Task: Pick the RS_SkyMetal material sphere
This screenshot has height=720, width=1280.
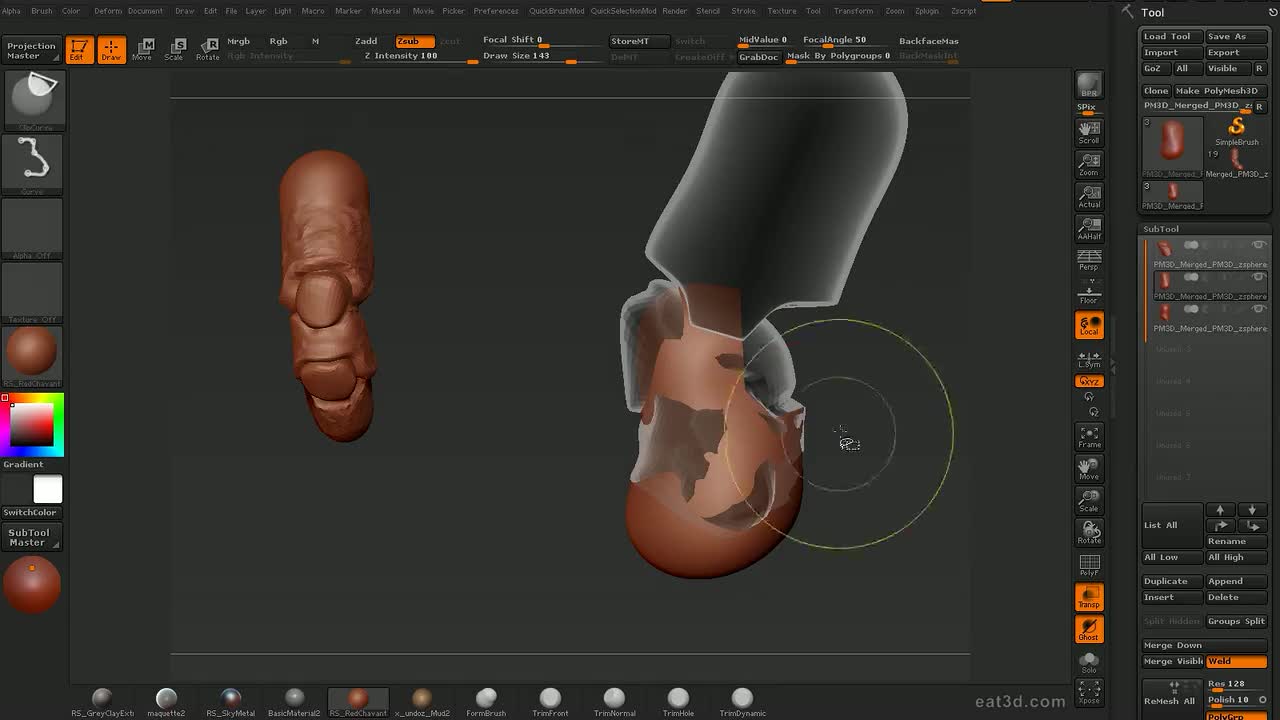Action: click(x=230, y=700)
